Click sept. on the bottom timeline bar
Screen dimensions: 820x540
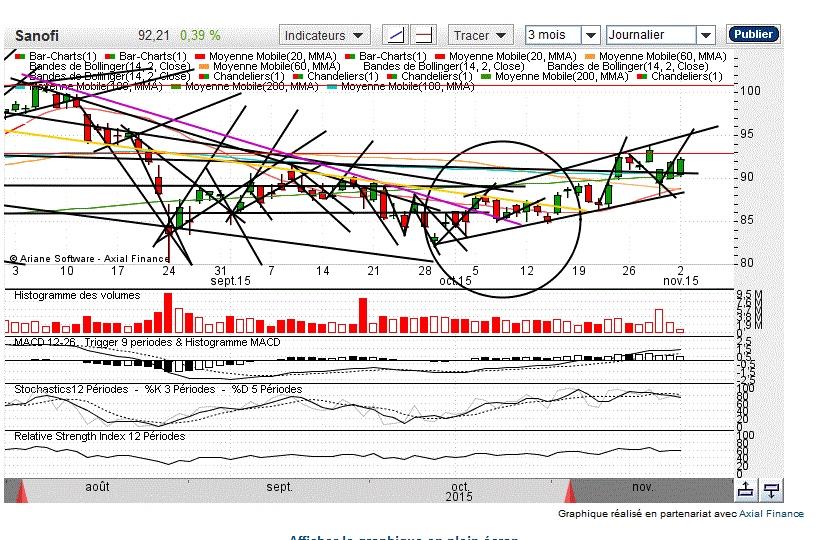click(x=279, y=487)
